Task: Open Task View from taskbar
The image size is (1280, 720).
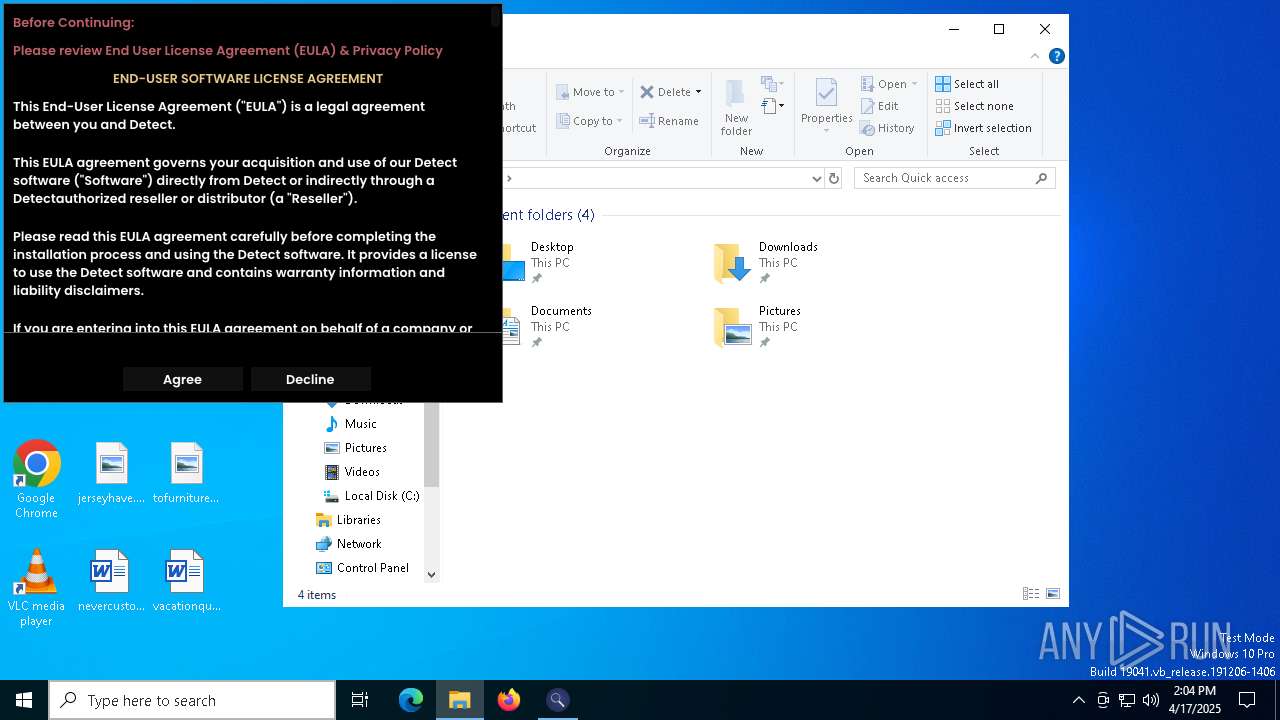Action: pos(360,700)
